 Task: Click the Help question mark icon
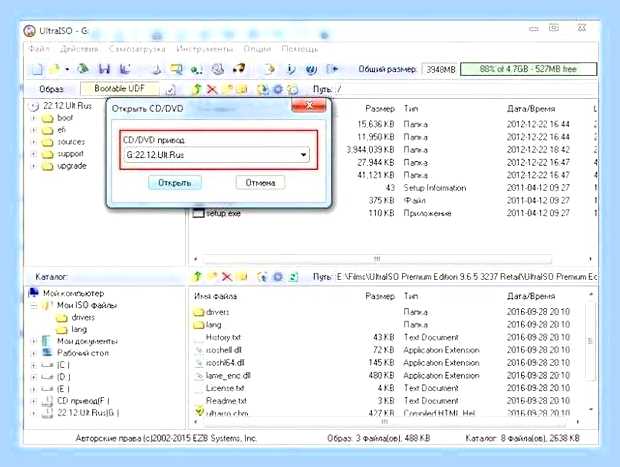click(x=311, y=70)
